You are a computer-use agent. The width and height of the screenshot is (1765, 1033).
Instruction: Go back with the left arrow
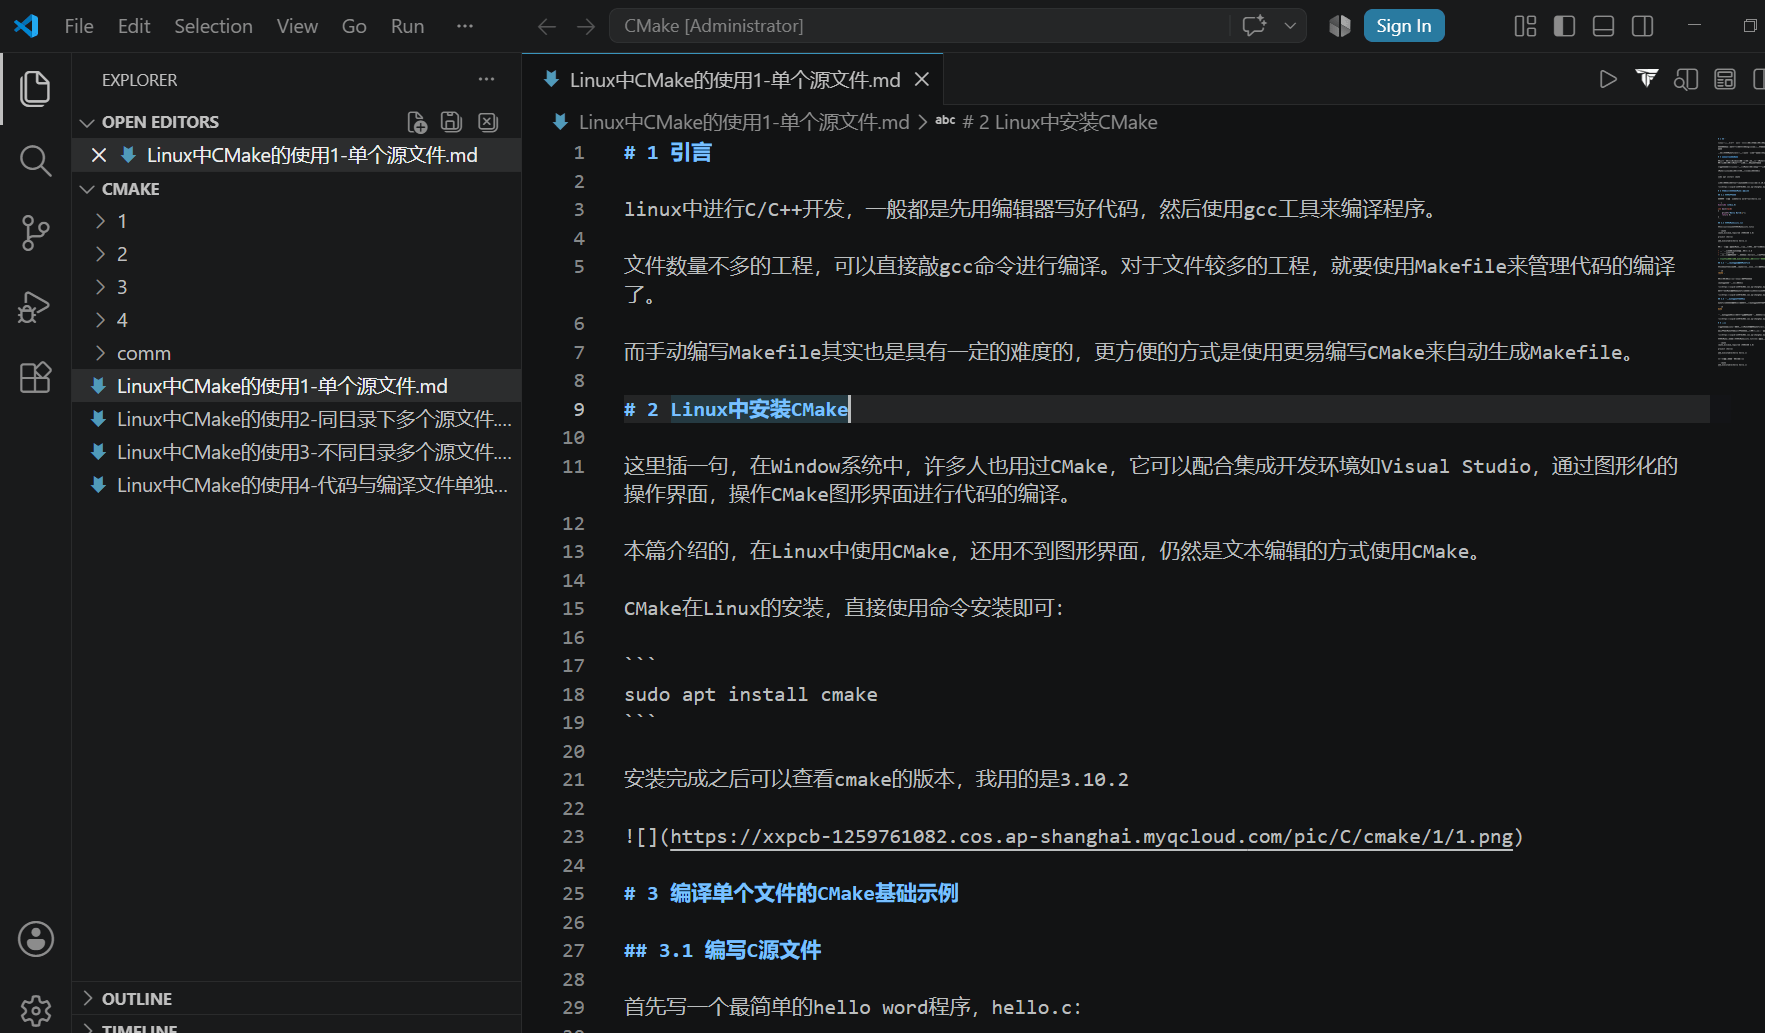[x=547, y=26]
